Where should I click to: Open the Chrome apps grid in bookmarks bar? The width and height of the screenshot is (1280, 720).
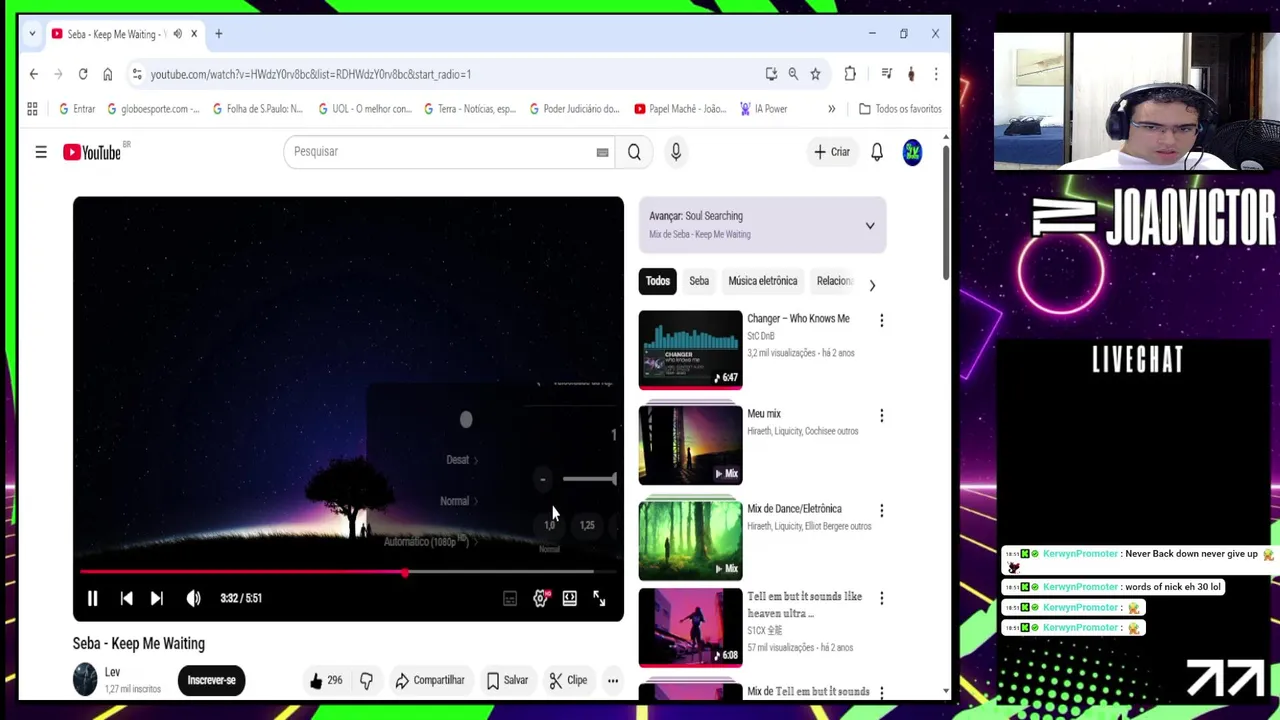32,109
